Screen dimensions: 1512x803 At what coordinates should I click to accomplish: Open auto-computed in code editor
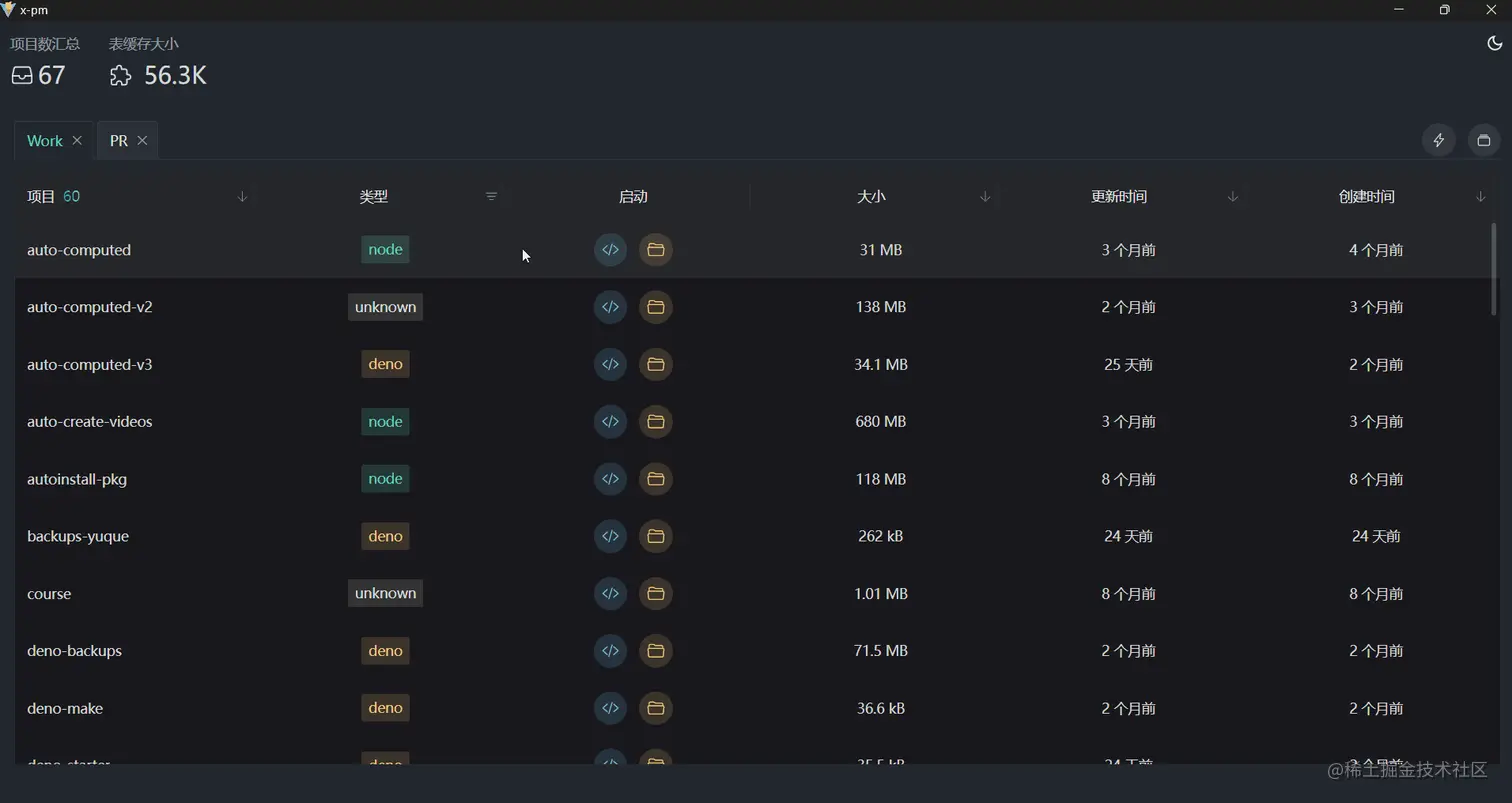(x=610, y=250)
